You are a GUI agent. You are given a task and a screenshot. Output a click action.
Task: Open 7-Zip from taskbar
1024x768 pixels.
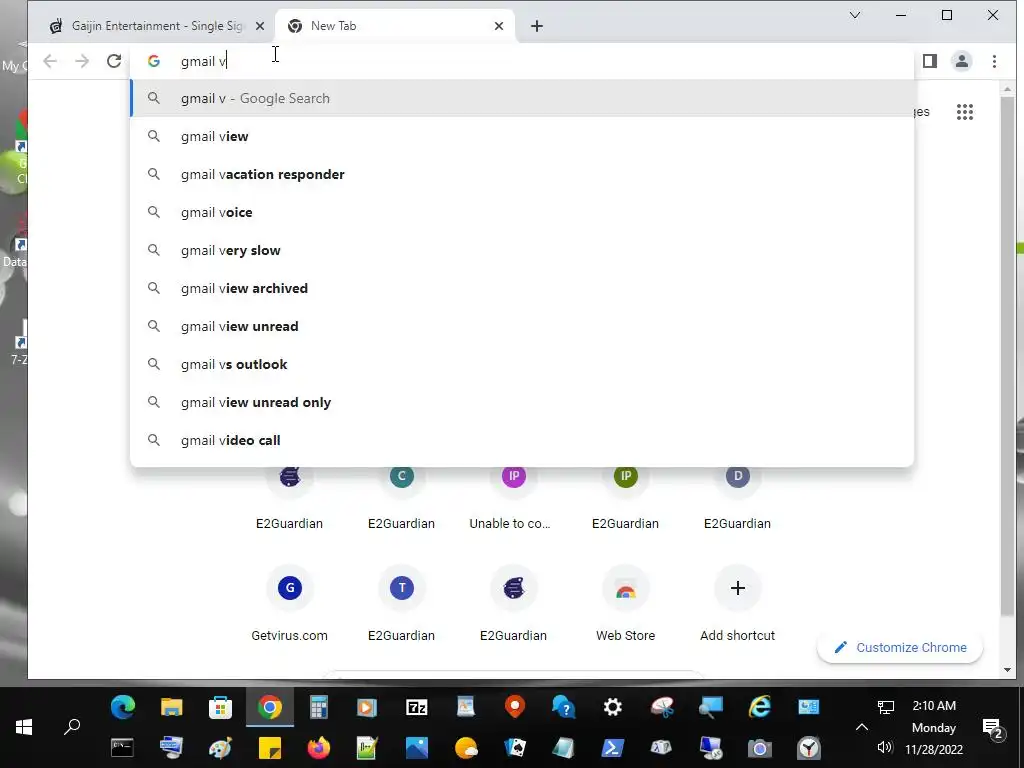click(417, 707)
